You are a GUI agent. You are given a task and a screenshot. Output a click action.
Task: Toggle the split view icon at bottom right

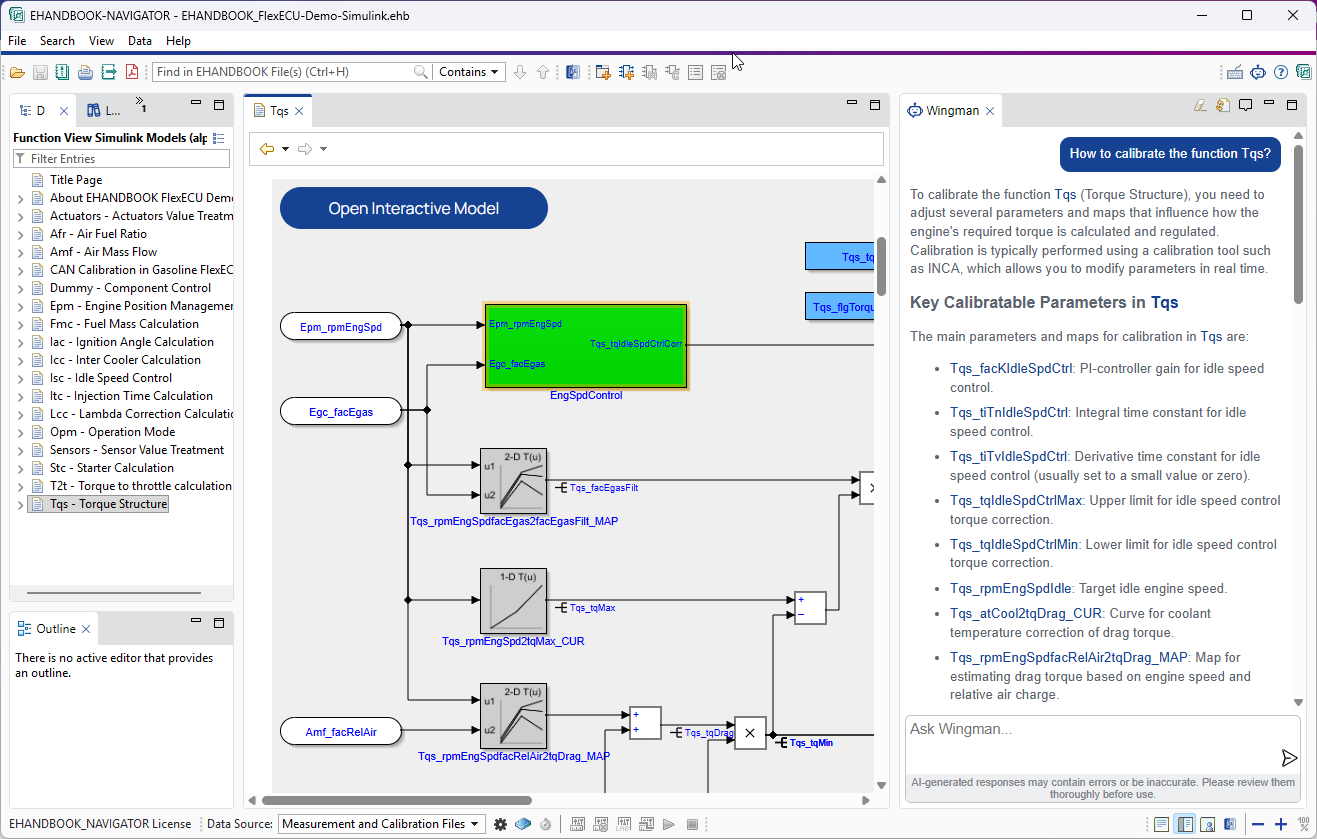tap(1185, 823)
